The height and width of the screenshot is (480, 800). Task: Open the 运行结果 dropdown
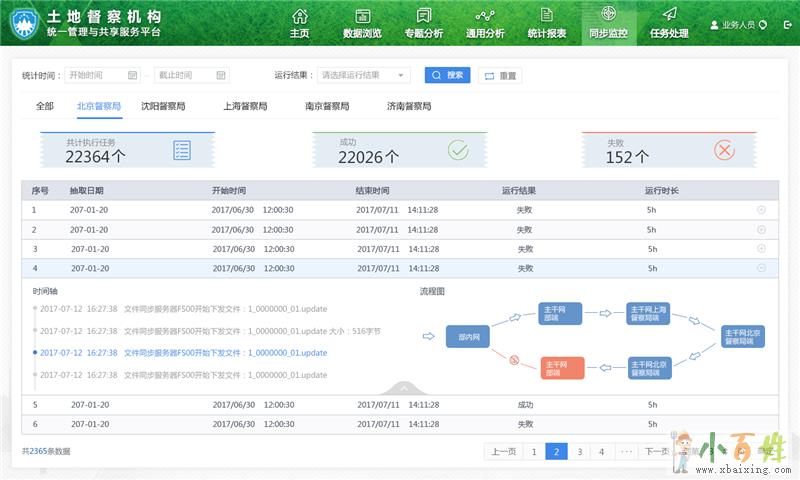363,75
